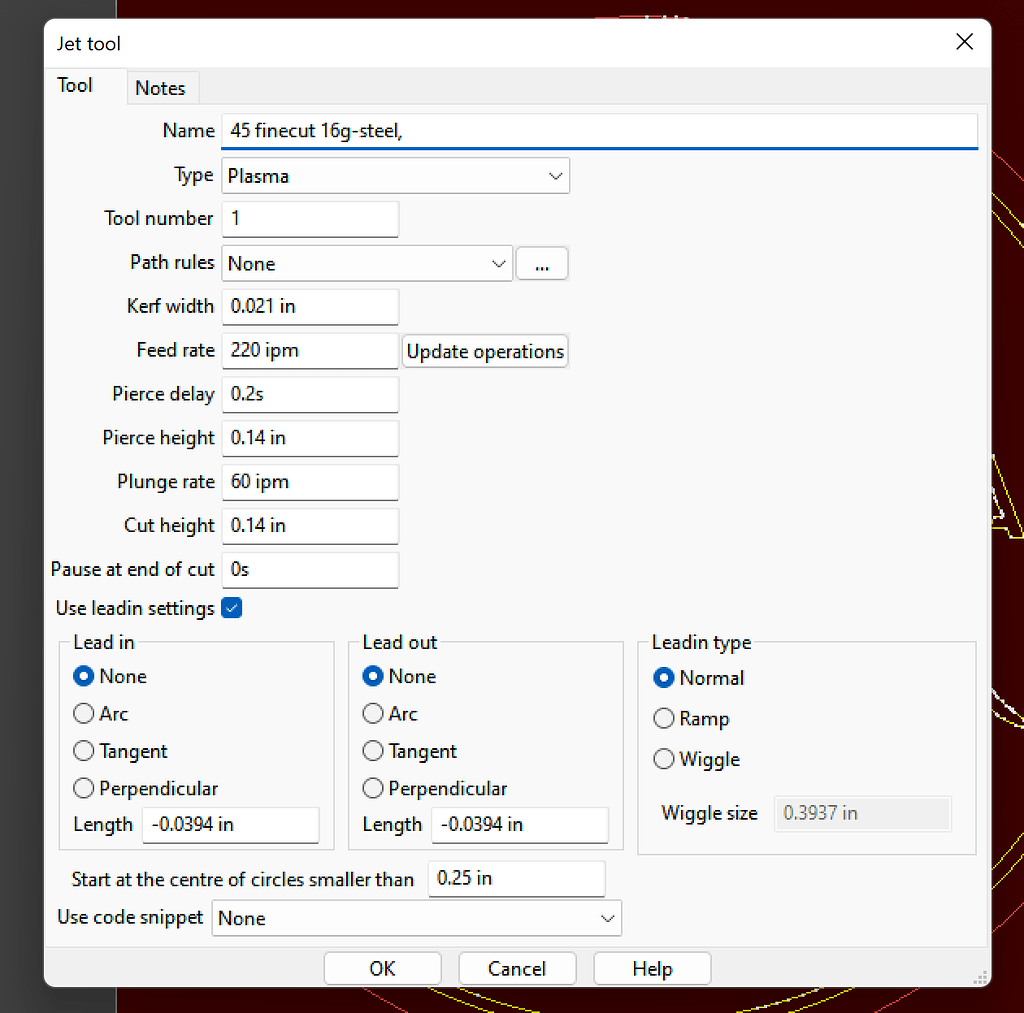Expand the Type Plasma dropdown
The height and width of the screenshot is (1013, 1024).
point(395,176)
